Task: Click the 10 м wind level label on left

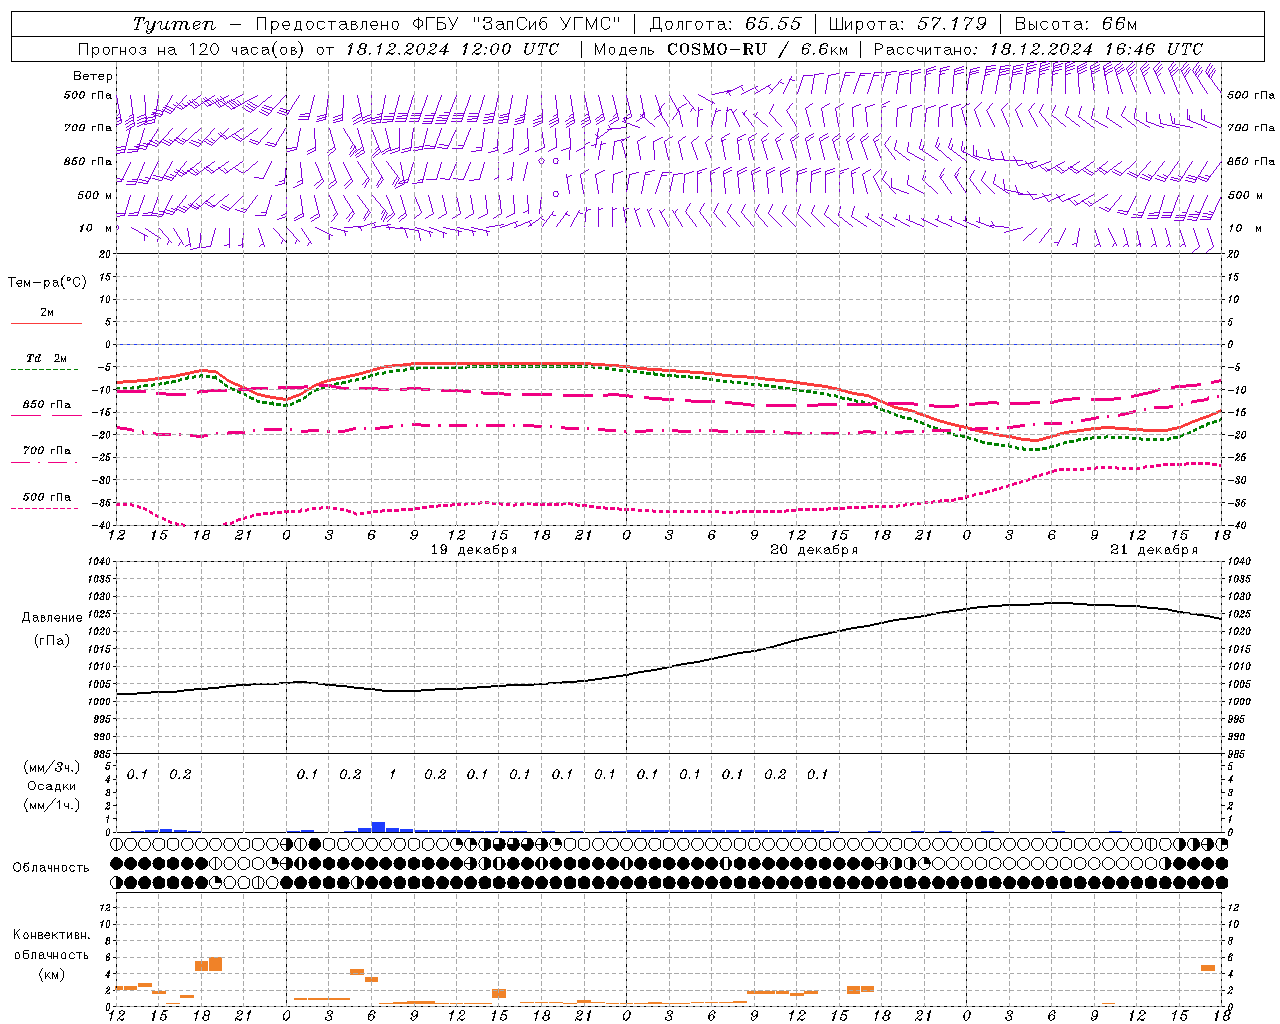Action: [x=96, y=228]
